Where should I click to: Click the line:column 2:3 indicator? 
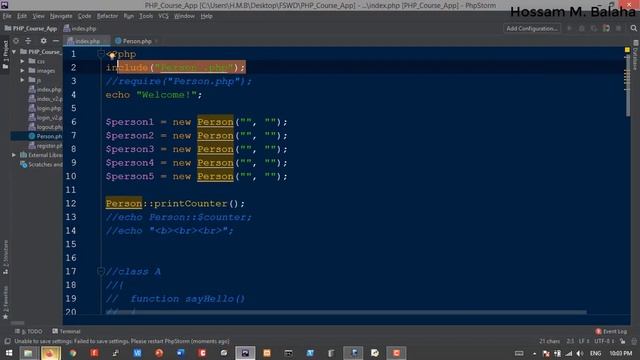point(570,341)
